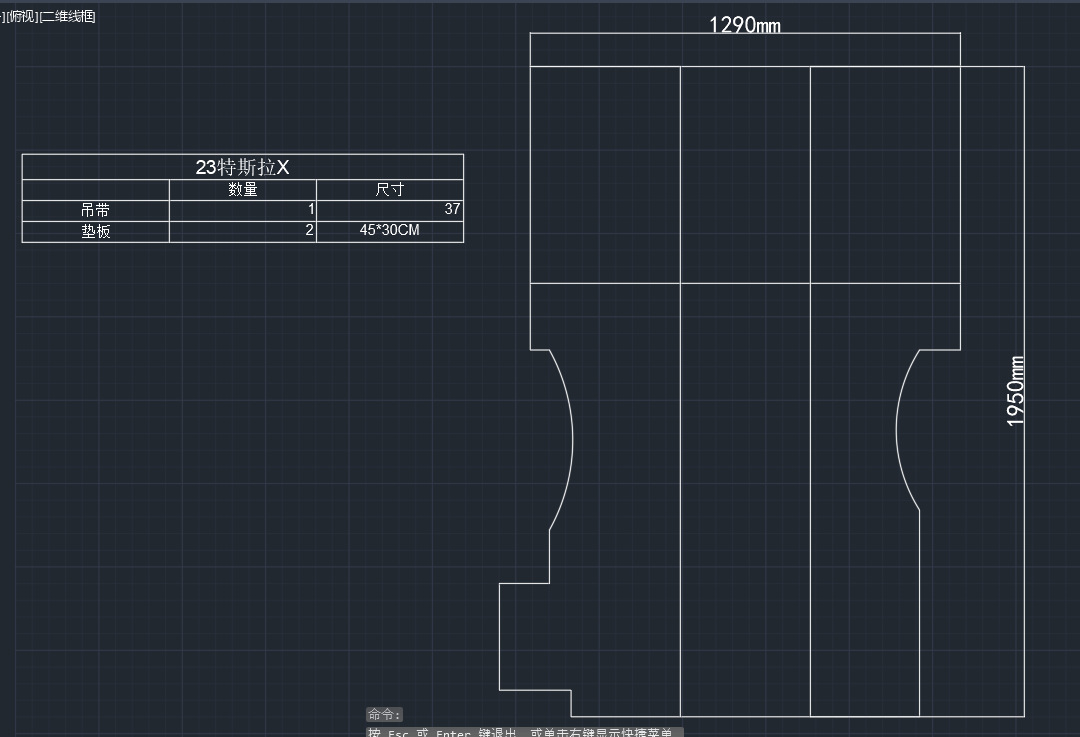Select the 垫板 row label cell
The width and height of the screenshot is (1080, 737).
click(95, 231)
